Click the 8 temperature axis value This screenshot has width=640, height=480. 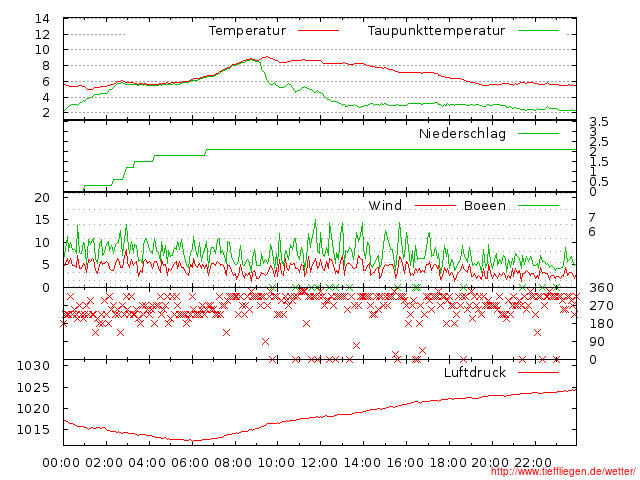click(x=46, y=66)
